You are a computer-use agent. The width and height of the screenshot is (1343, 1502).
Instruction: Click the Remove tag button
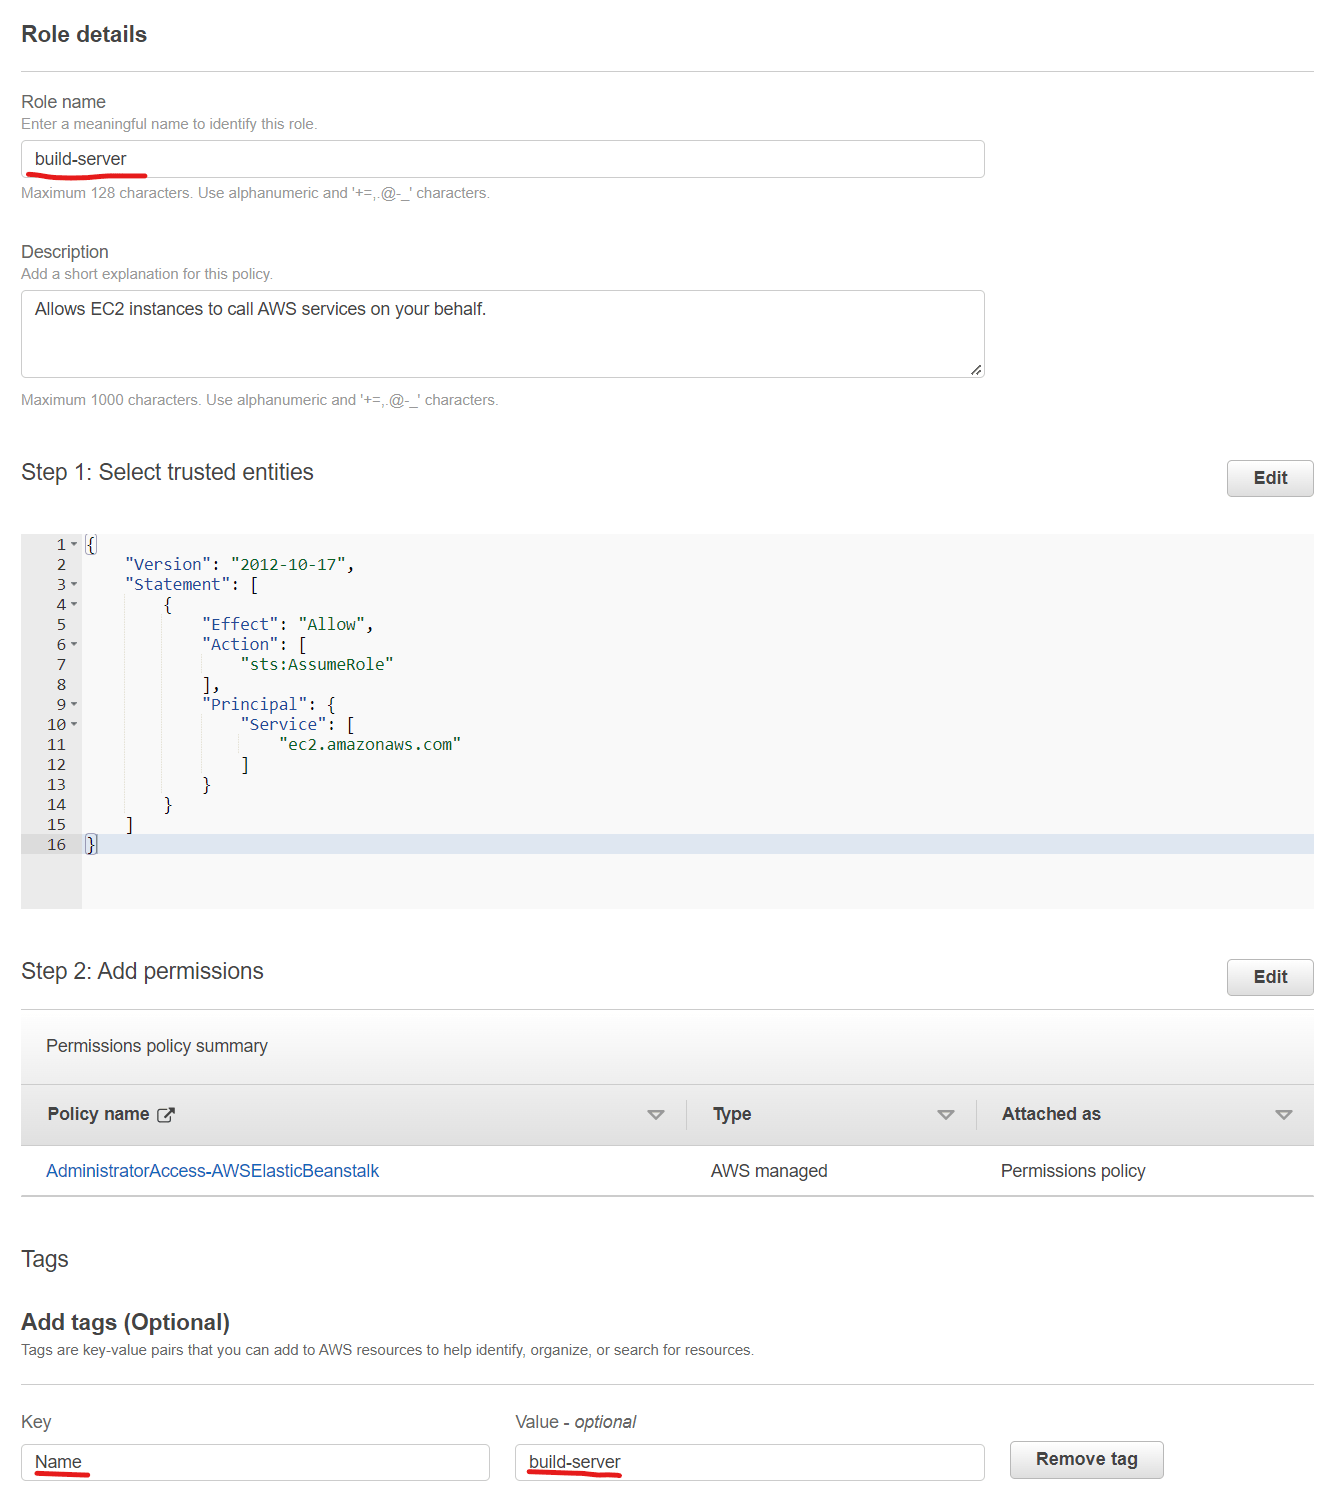click(1086, 1459)
